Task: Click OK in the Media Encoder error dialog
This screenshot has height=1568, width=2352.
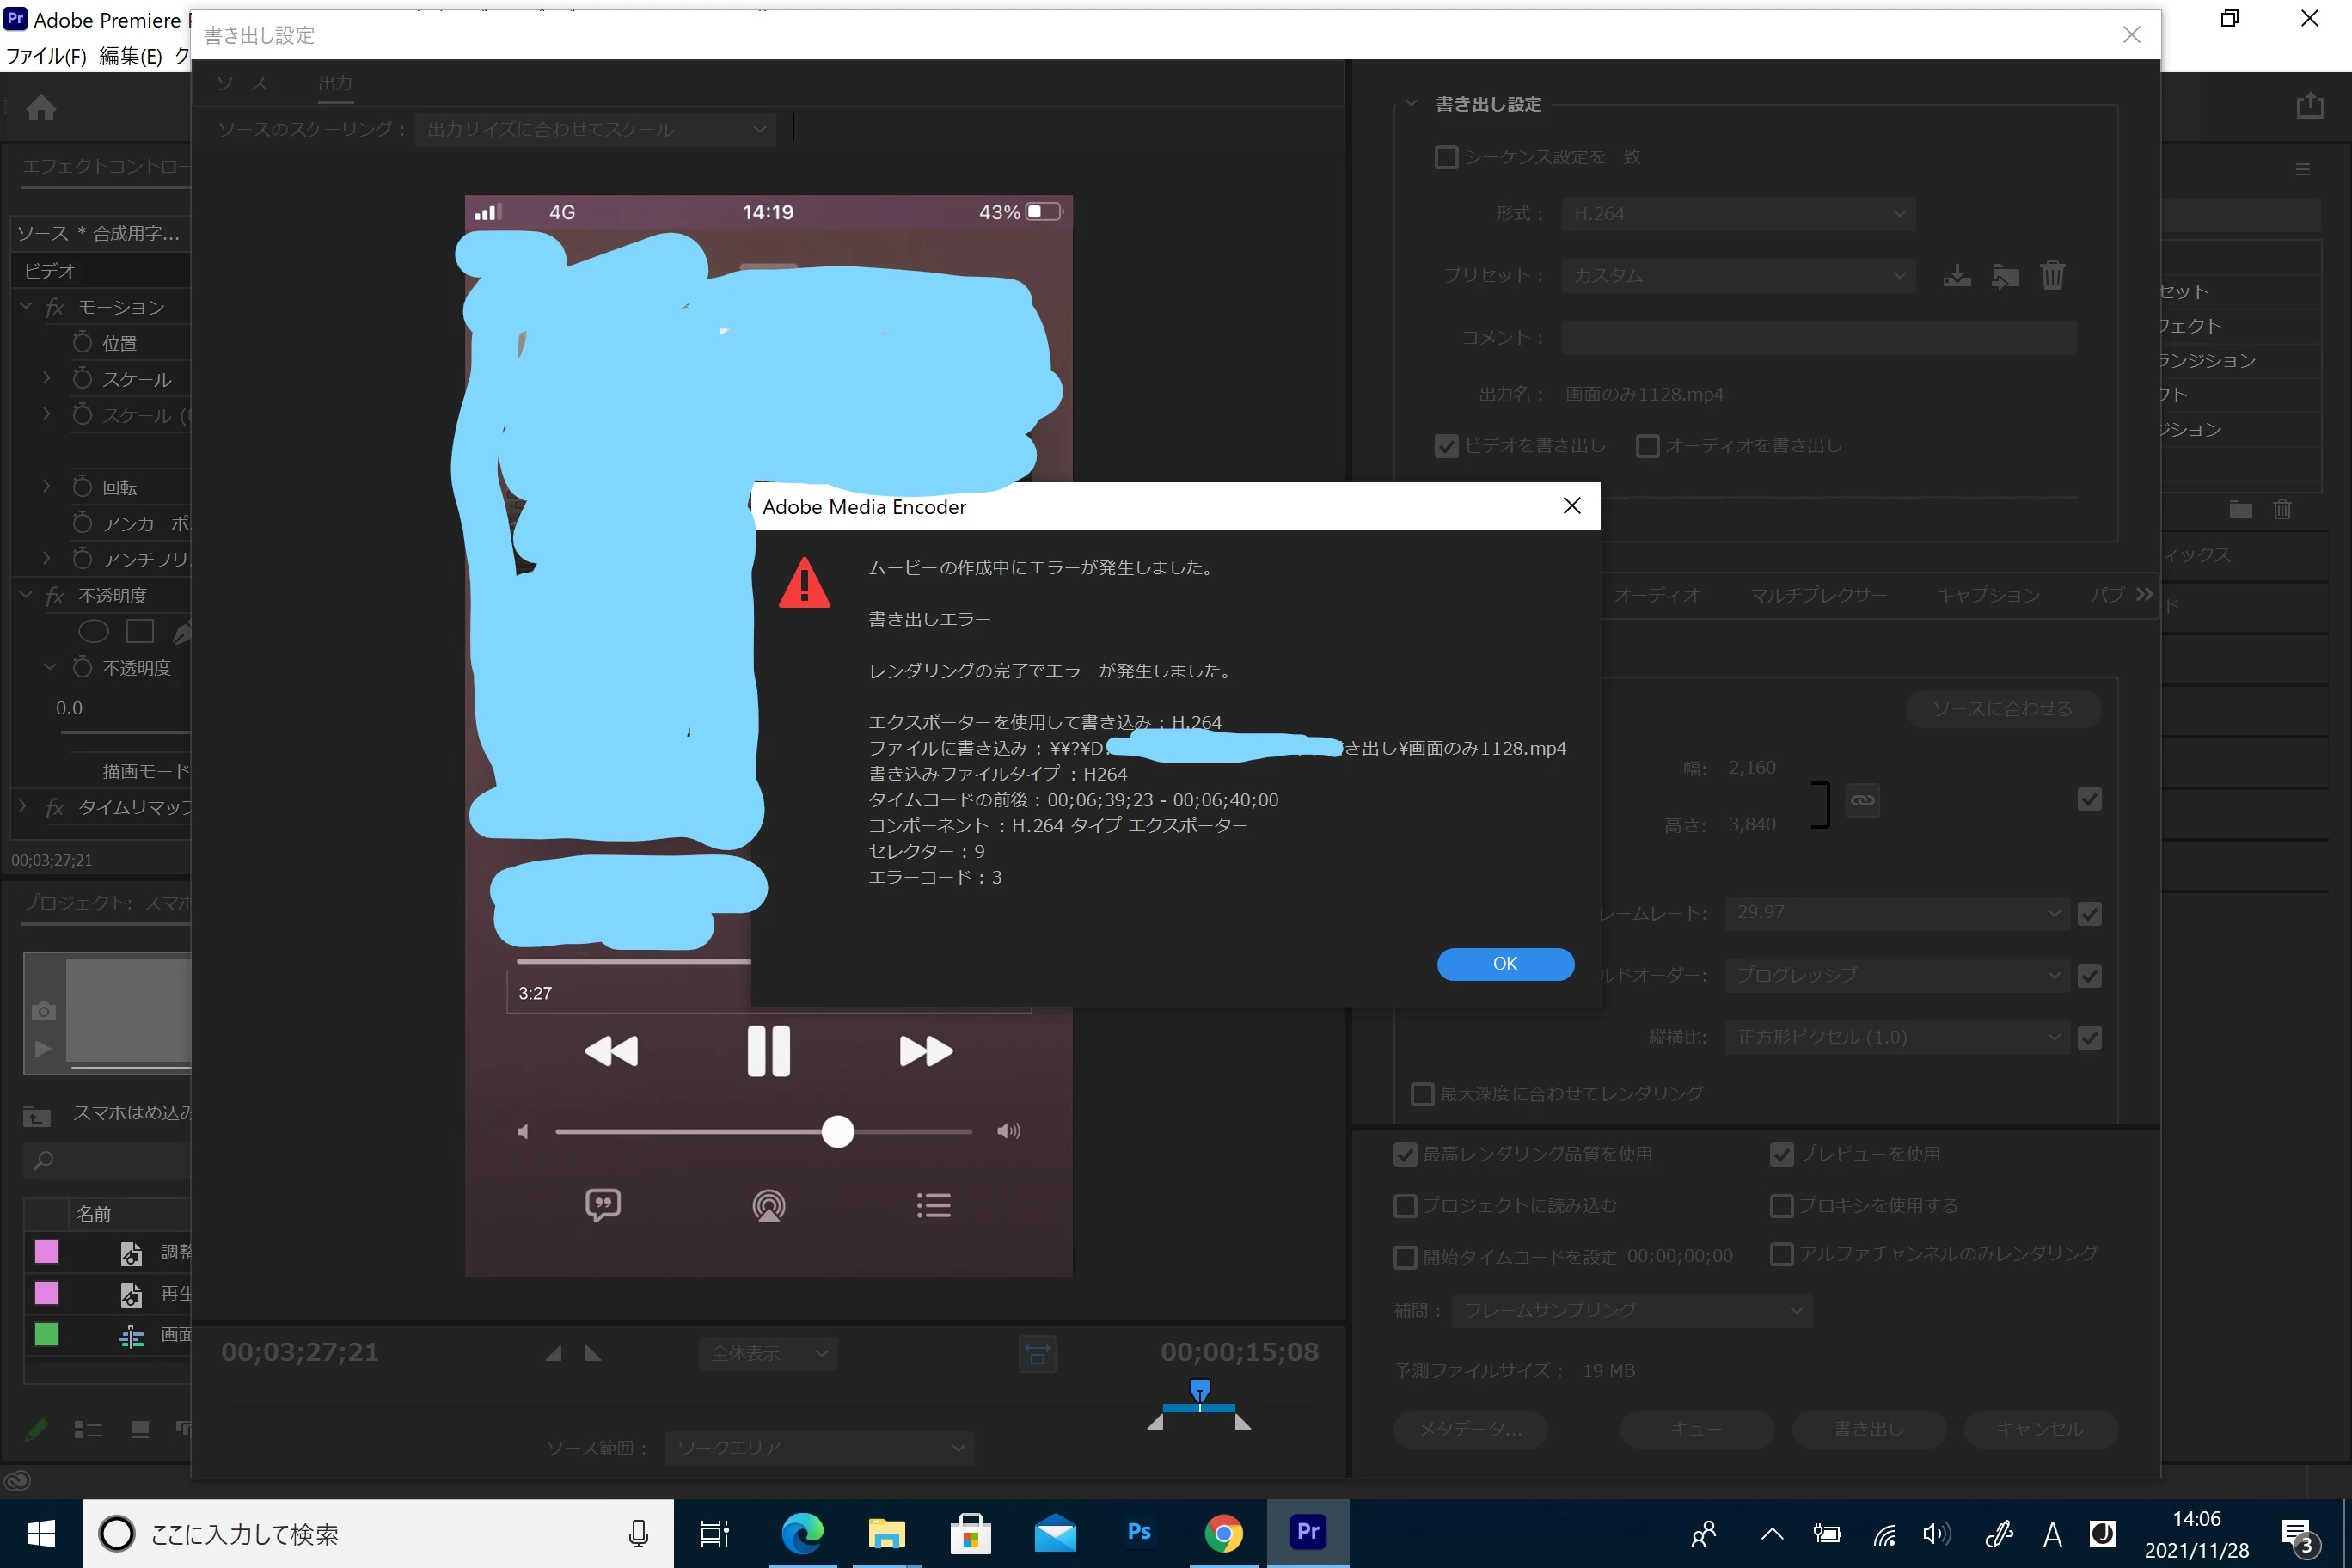Action: tap(1505, 963)
